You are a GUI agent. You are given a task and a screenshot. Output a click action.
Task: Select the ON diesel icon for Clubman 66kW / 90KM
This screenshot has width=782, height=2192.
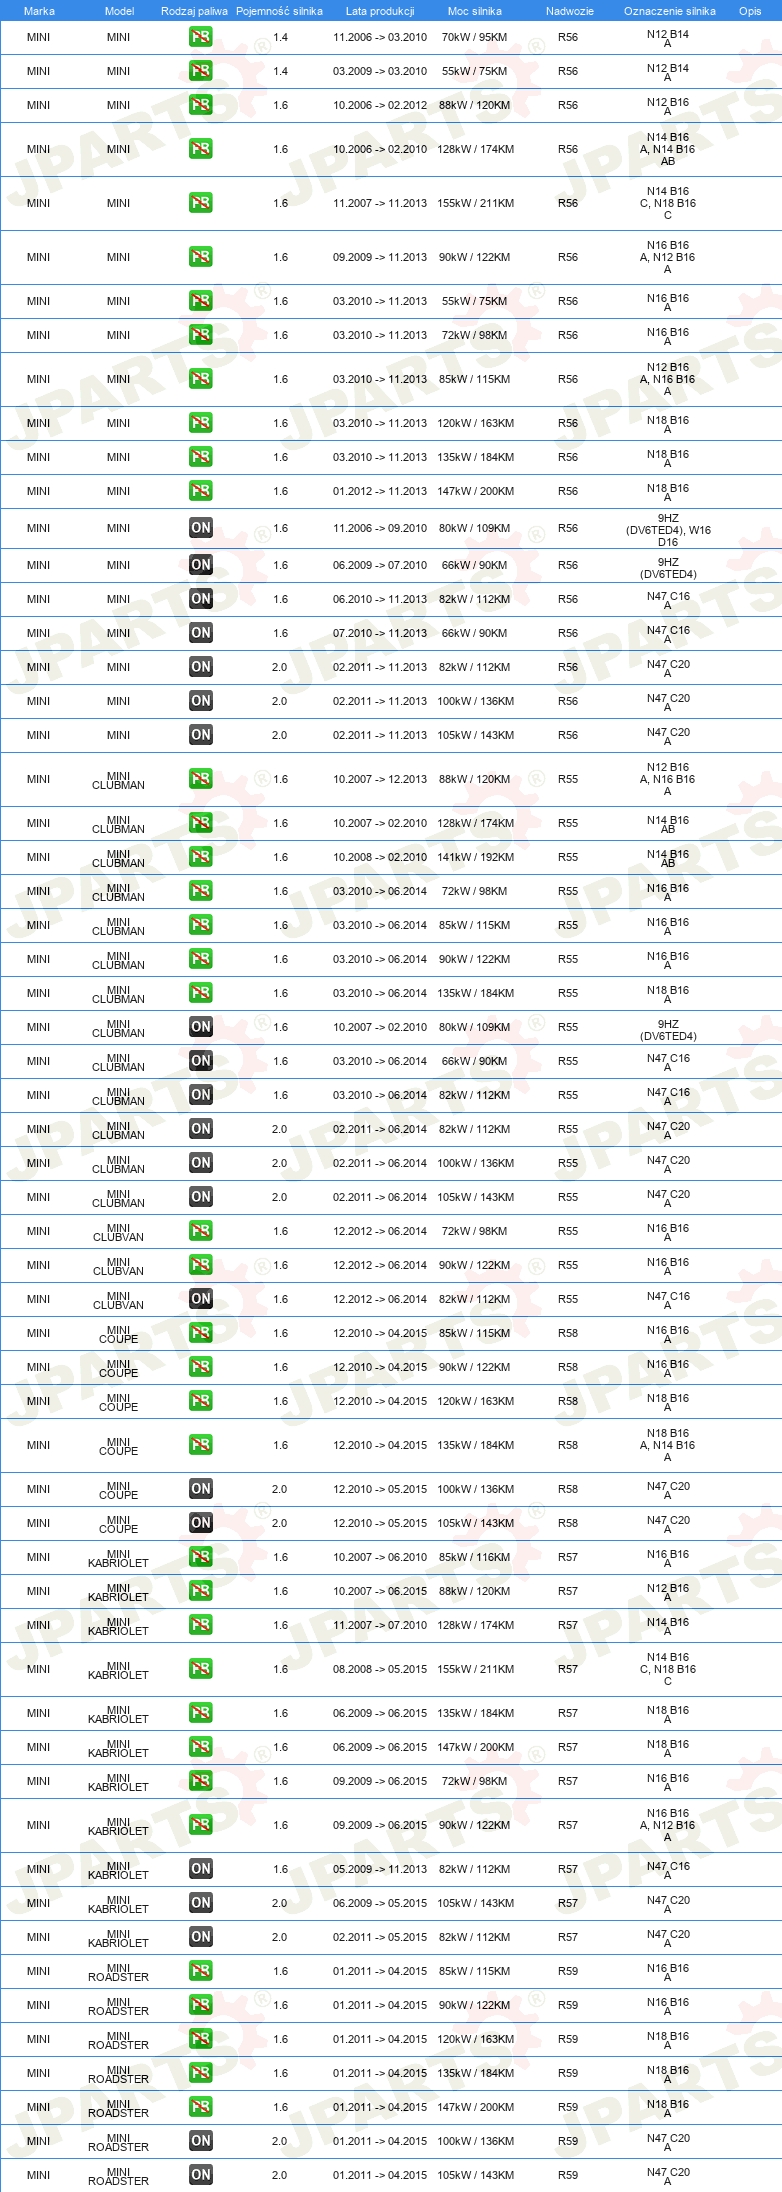(201, 1061)
